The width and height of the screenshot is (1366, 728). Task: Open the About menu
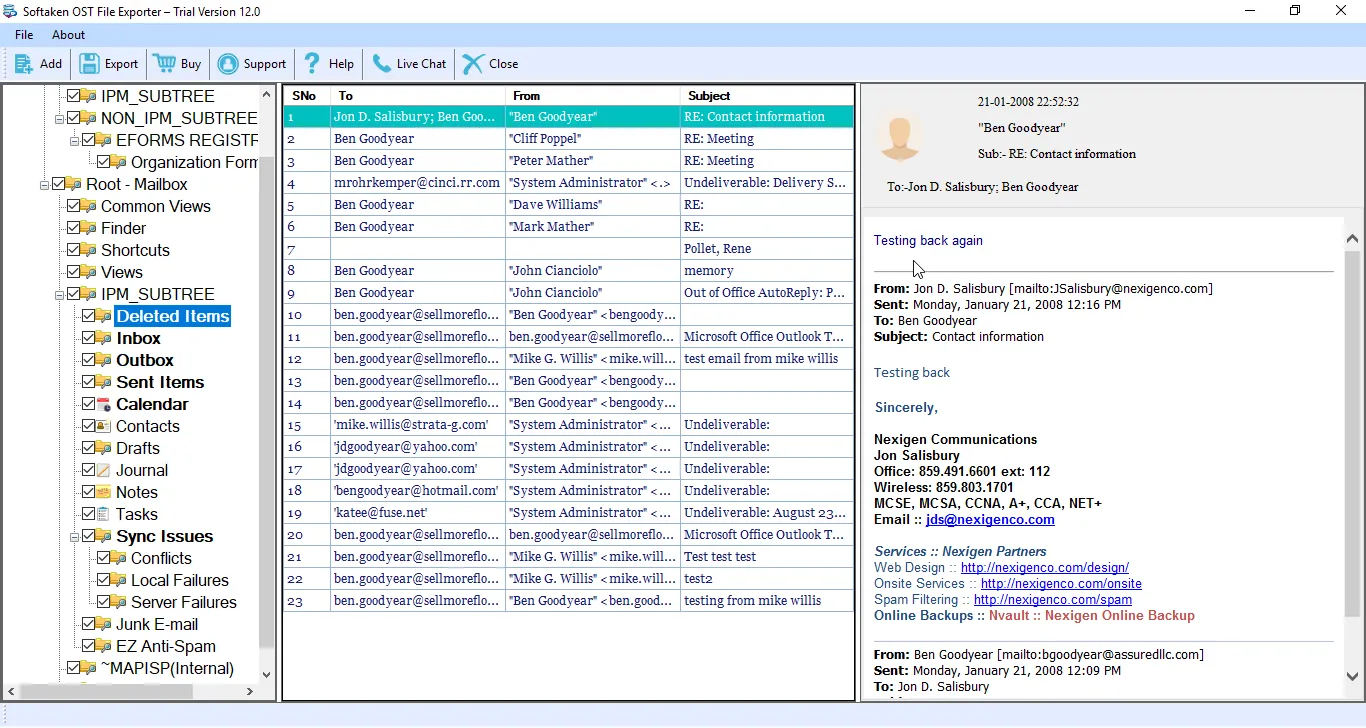69,35
